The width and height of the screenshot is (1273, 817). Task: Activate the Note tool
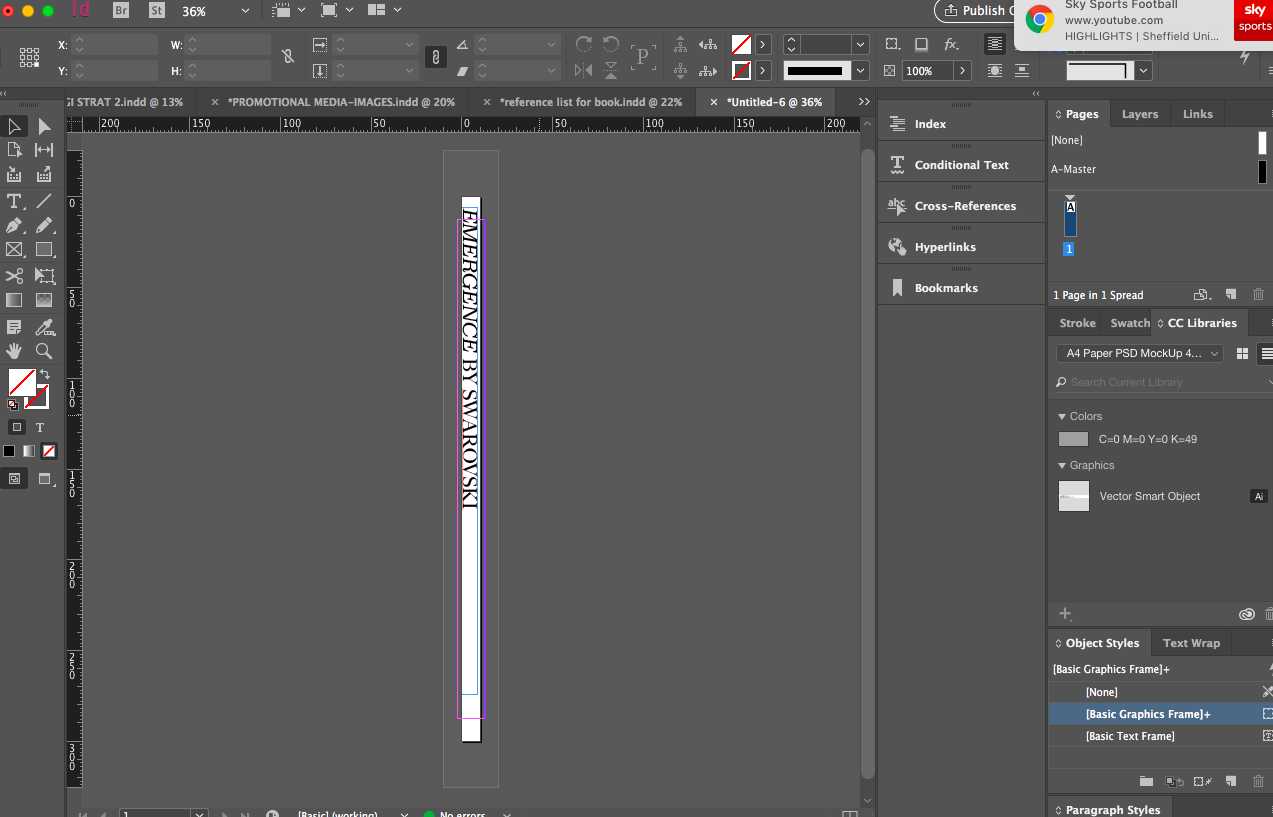(15, 327)
